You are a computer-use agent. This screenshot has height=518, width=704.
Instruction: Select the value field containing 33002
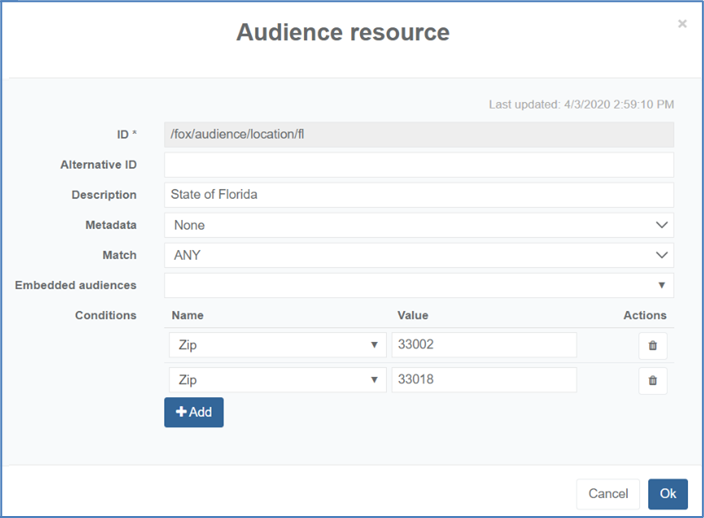(484, 345)
